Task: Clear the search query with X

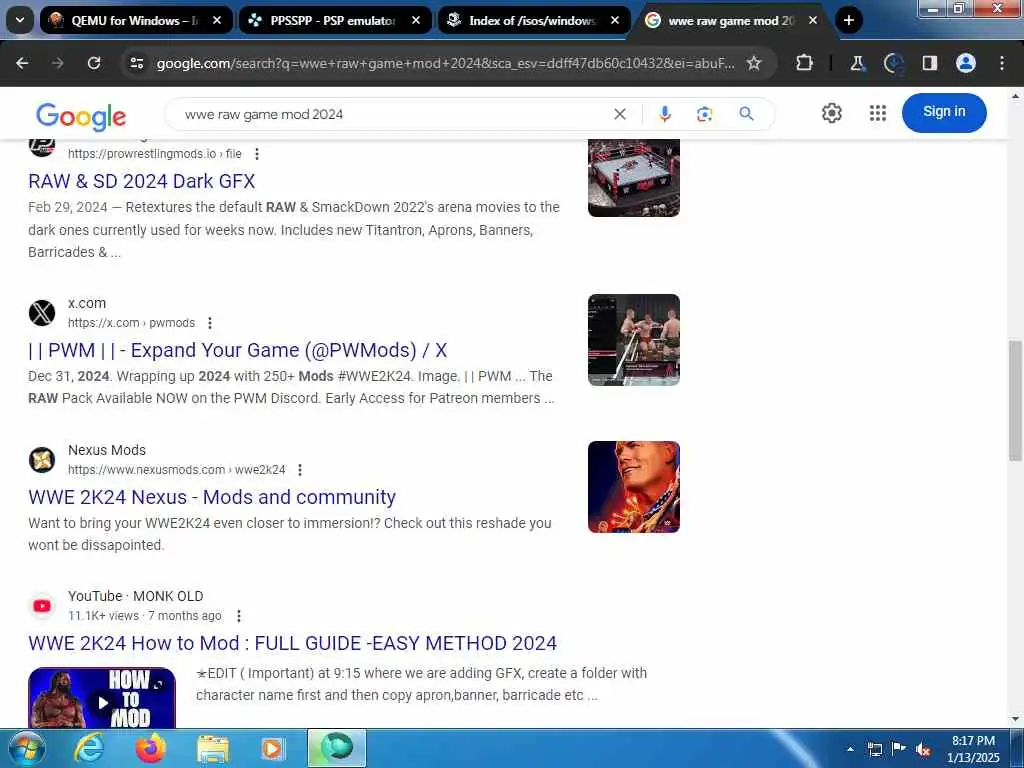Action: (x=620, y=114)
